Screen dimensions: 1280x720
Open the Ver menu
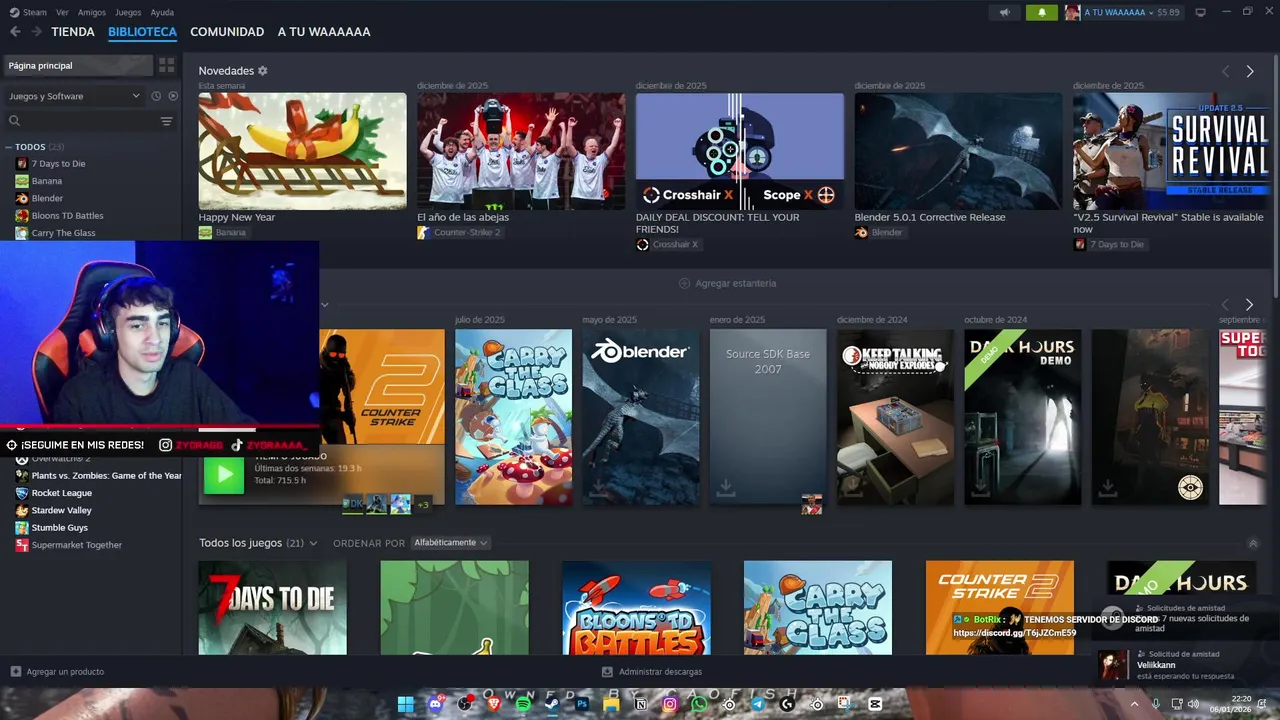(62, 12)
